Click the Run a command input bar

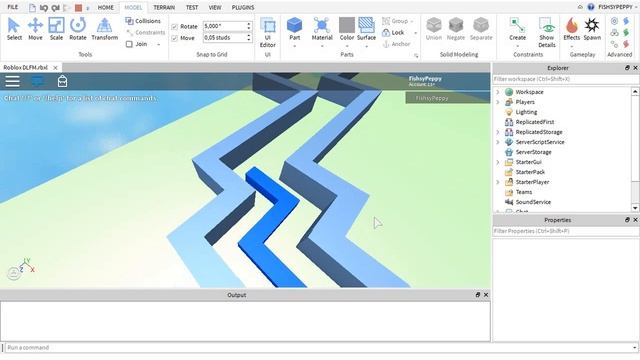pos(320,348)
